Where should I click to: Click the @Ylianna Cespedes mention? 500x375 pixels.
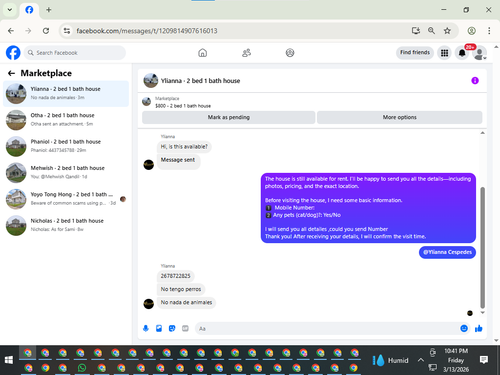(447, 252)
